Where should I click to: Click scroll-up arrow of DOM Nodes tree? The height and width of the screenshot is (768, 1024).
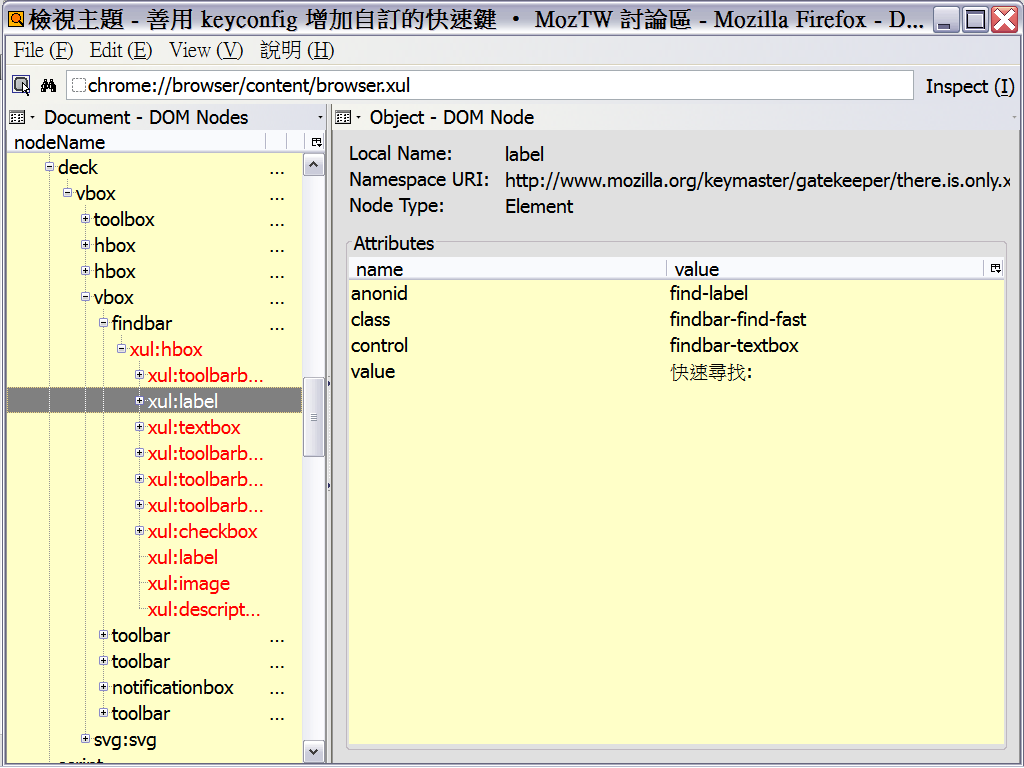(x=313, y=165)
